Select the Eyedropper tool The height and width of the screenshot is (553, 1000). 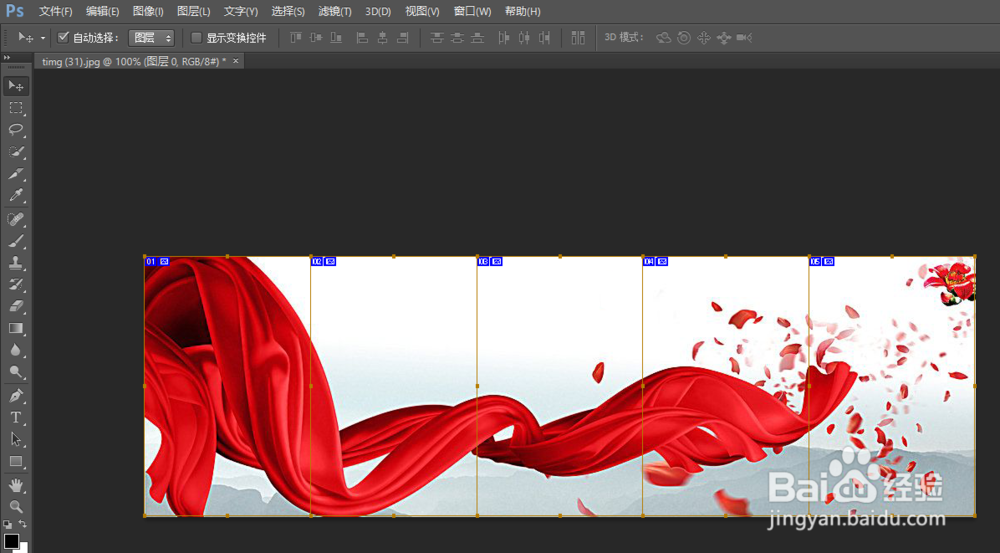[16, 195]
